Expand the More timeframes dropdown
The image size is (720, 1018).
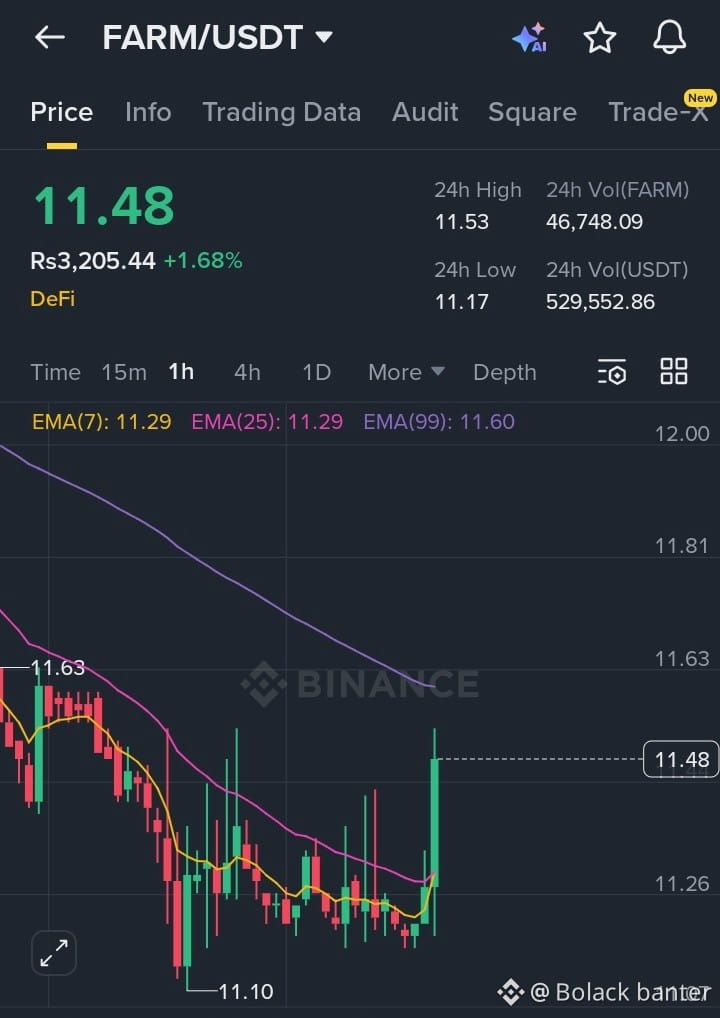(406, 372)
